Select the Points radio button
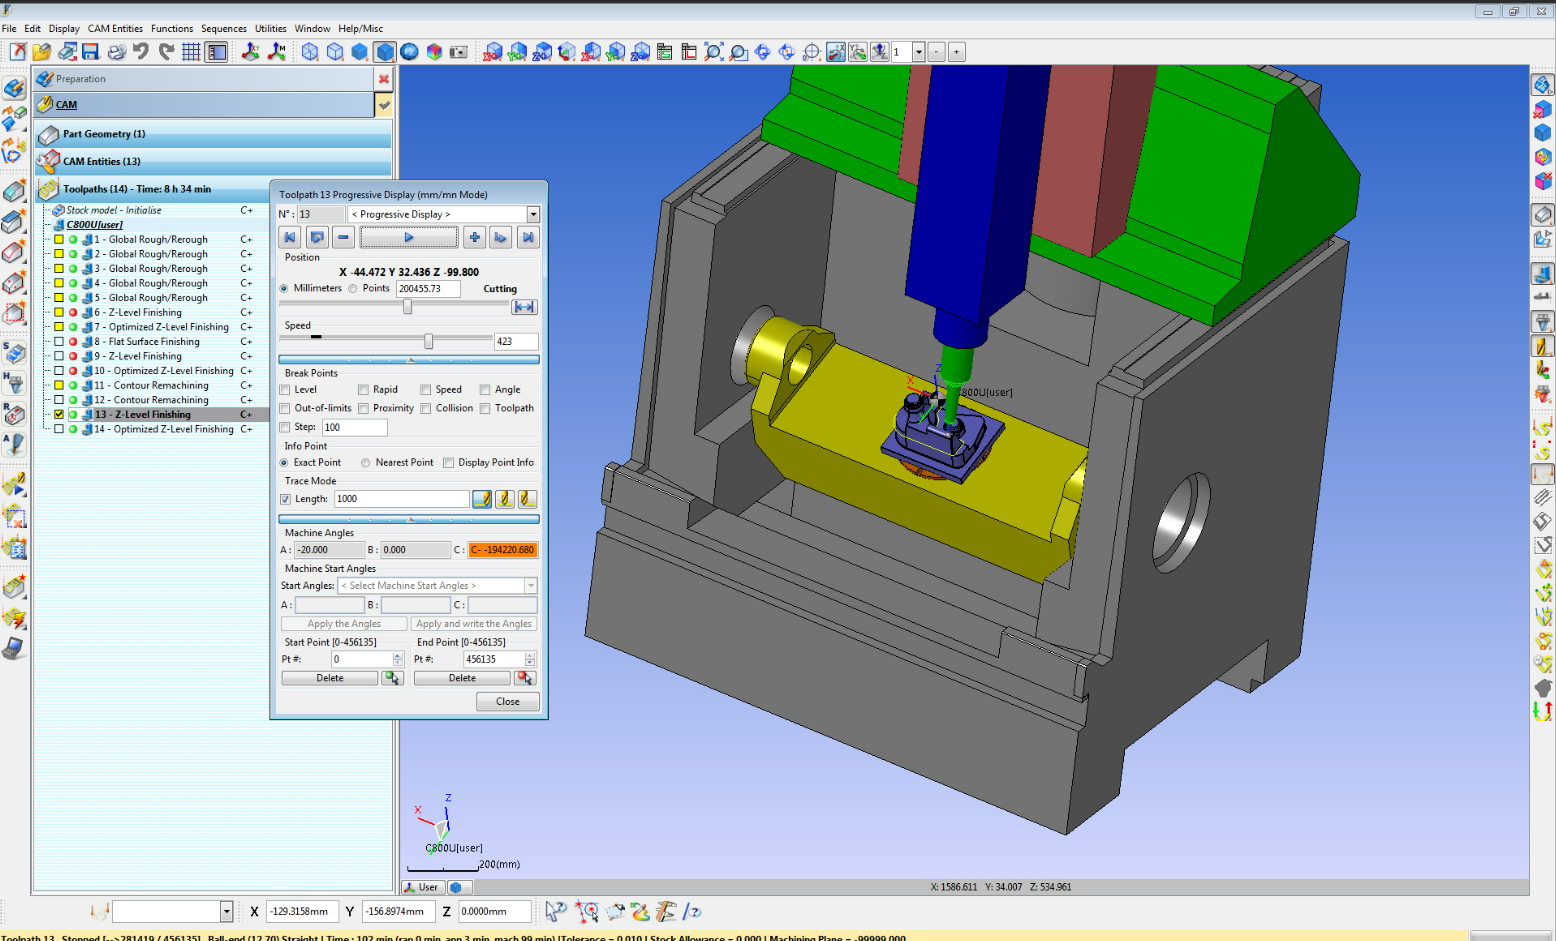1556x941 pixels. click(x=353, y=289)
